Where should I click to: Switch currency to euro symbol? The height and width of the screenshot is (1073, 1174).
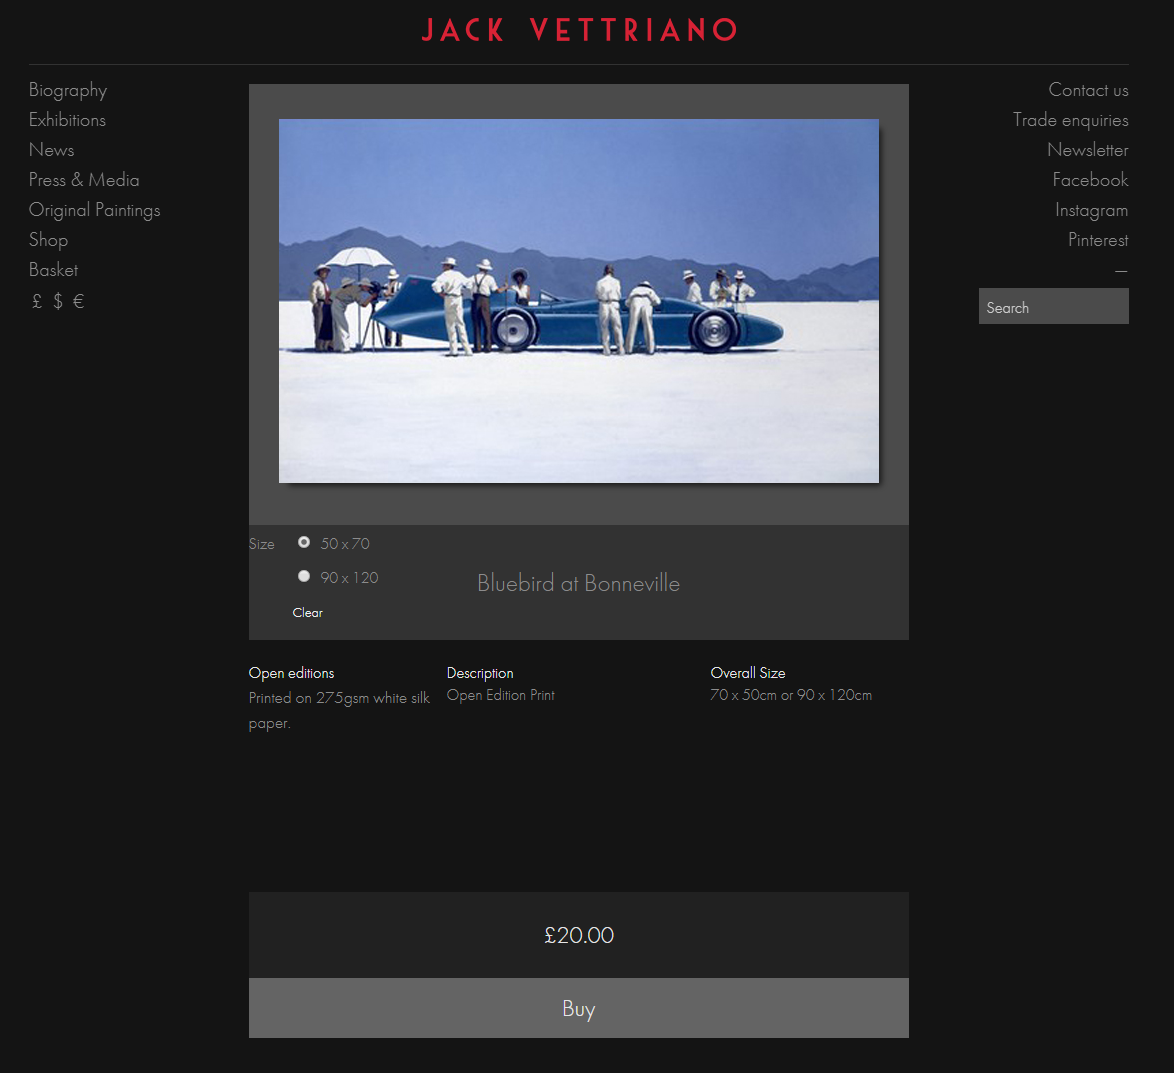click(x=78, y=301)
